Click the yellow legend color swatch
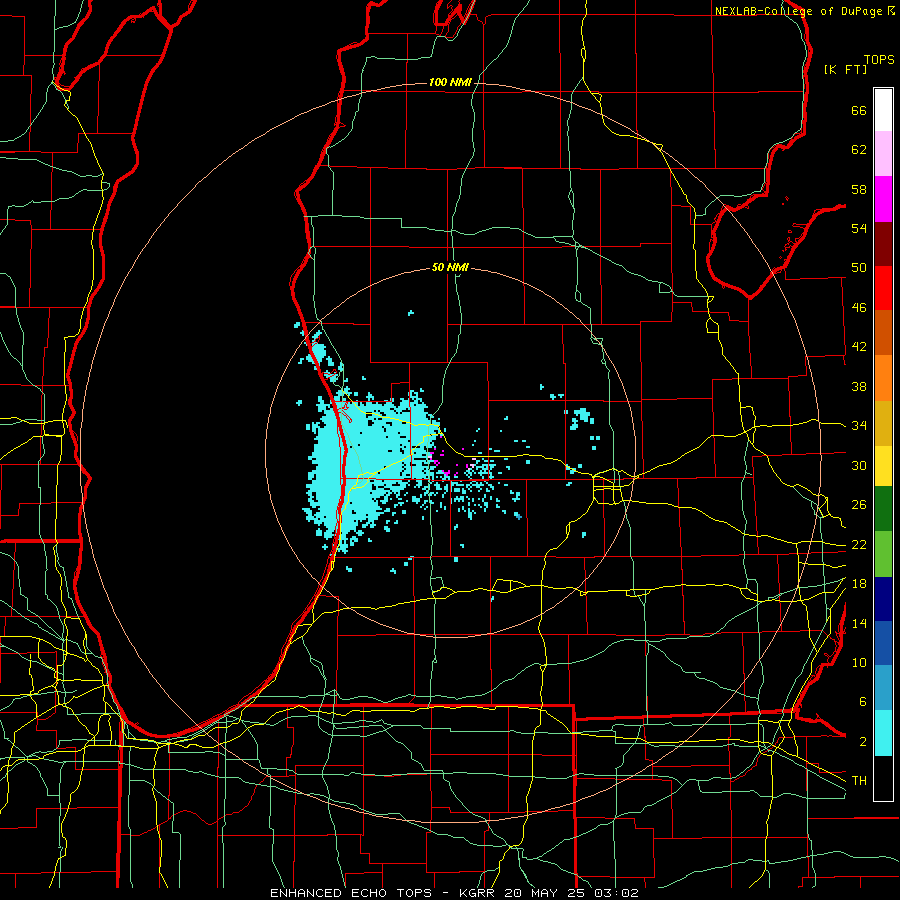Viewport: 900px width, 900px height. 883,466
